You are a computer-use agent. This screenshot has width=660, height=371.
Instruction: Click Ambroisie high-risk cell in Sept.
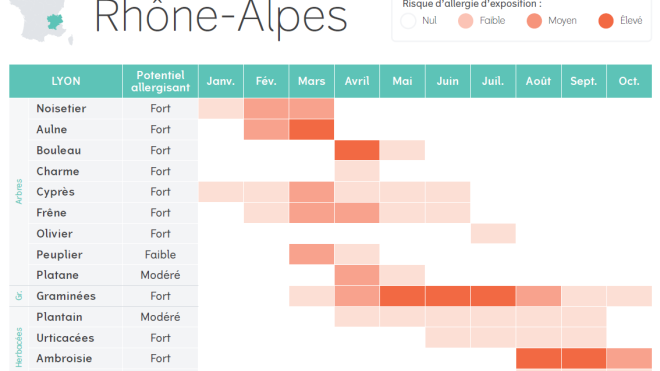click(x=584, y=358)
